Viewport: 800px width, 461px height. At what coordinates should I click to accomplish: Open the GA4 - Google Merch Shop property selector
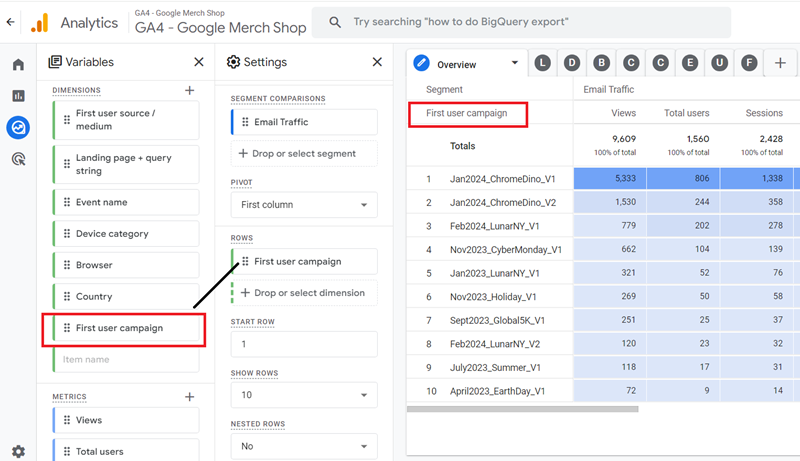point(220,22)
